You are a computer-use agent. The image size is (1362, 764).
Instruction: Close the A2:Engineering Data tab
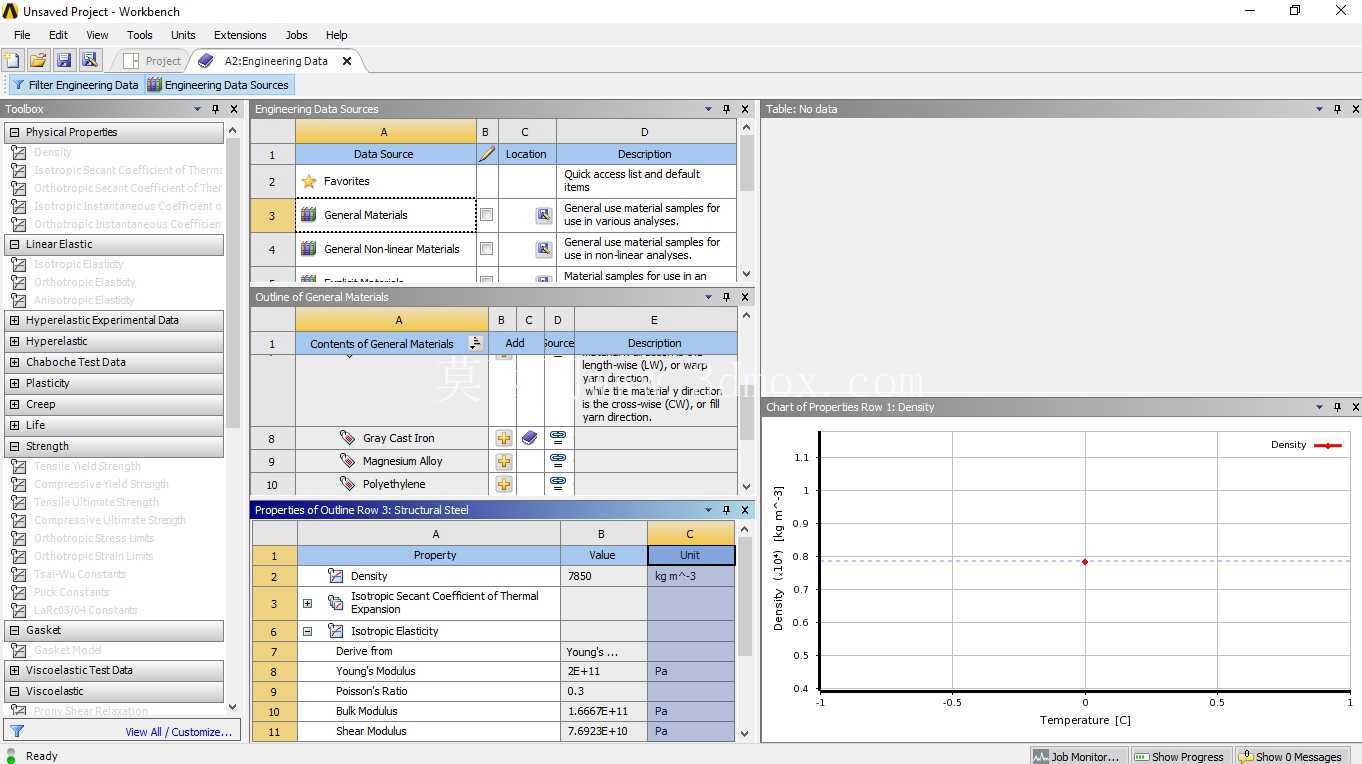click(x=347, y=61)
